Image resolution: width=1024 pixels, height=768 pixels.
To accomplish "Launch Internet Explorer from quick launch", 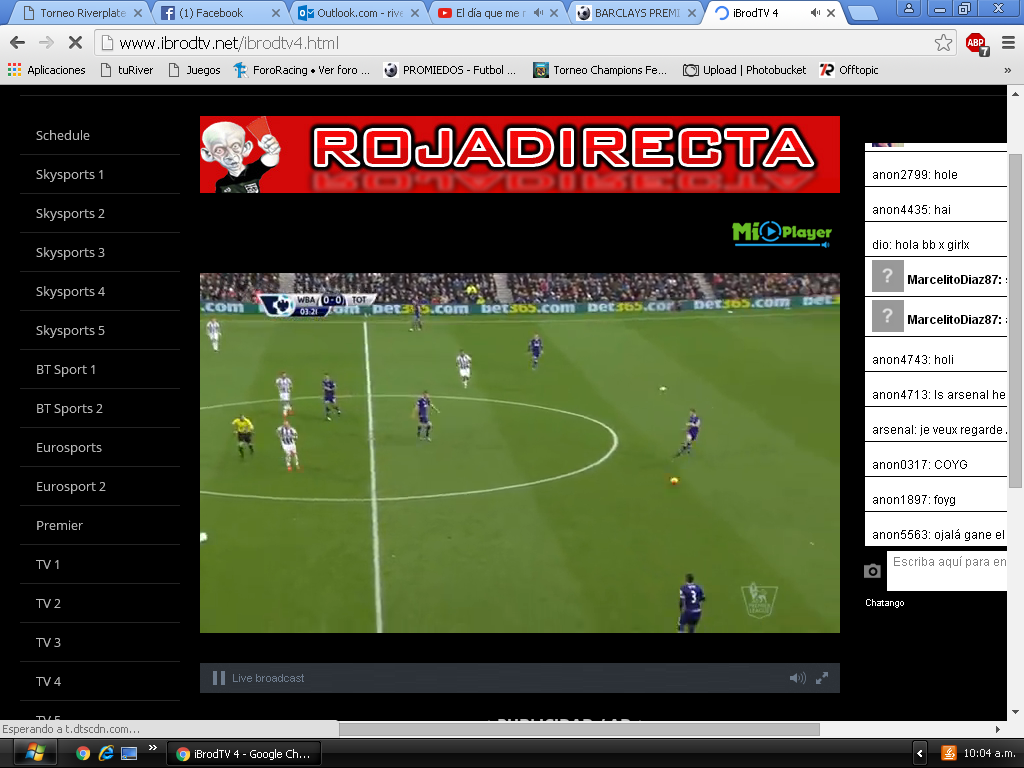I will point(105,754).
